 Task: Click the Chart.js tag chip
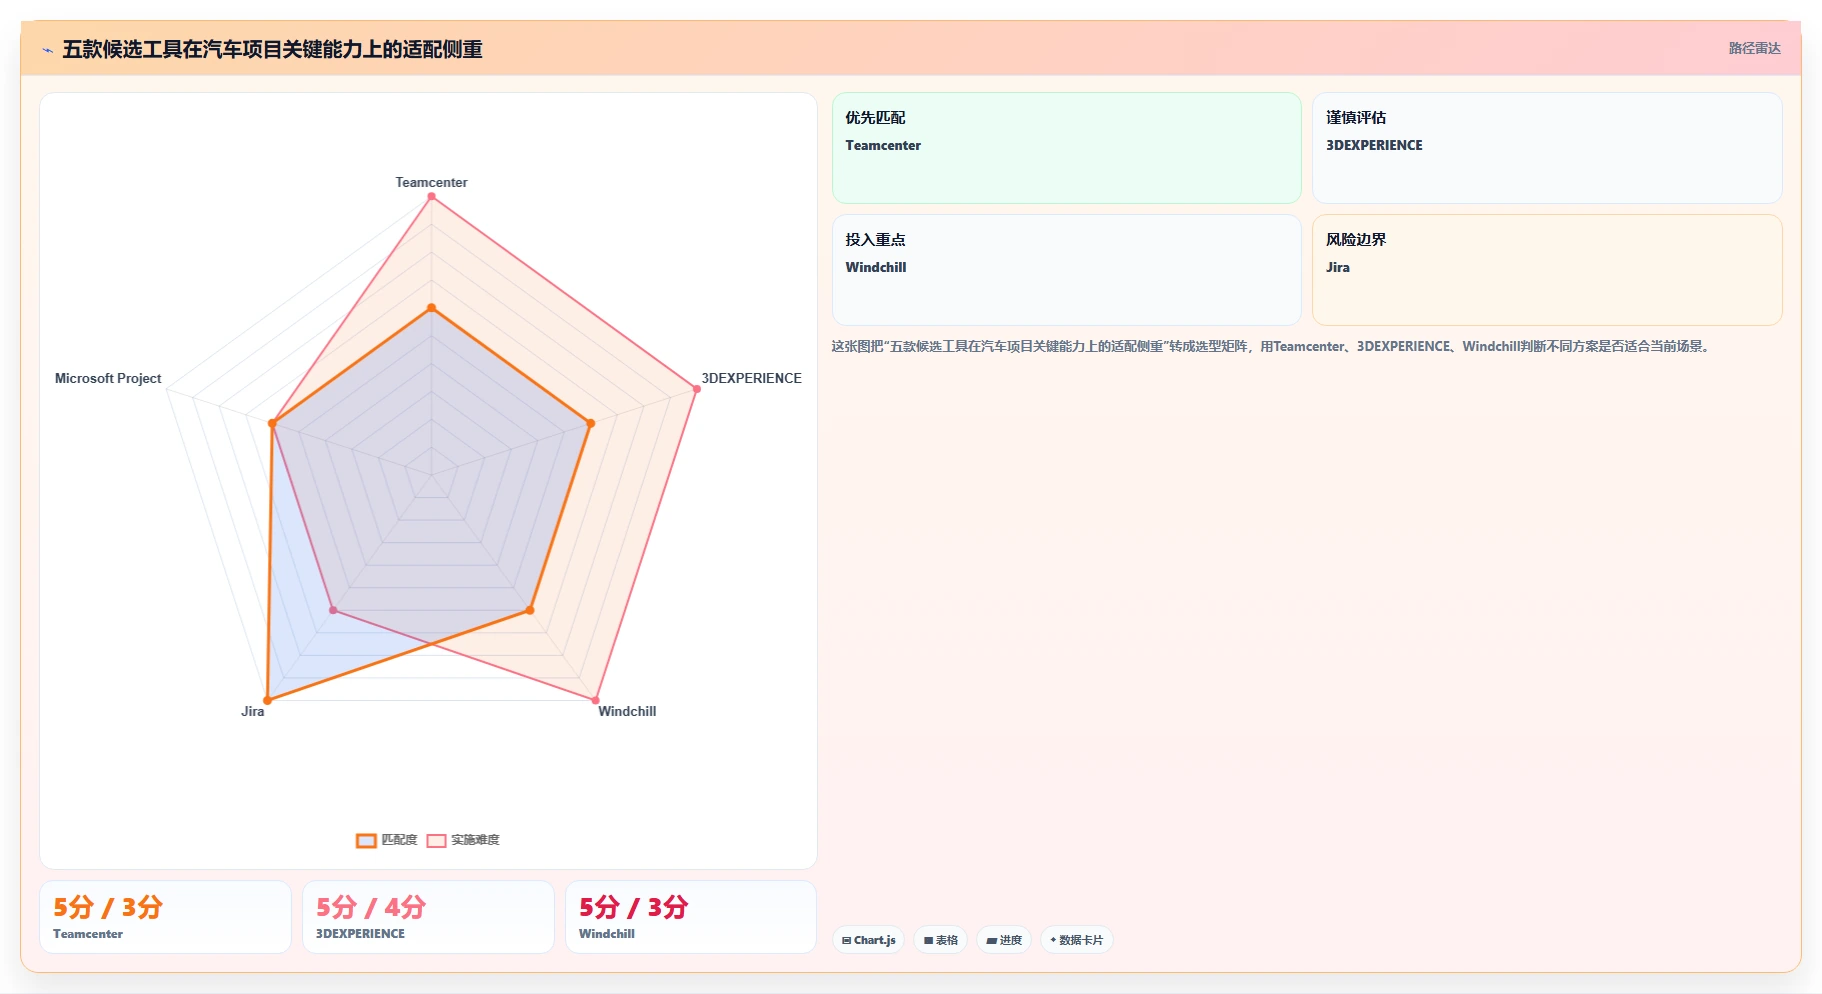[x=869, y=940]
